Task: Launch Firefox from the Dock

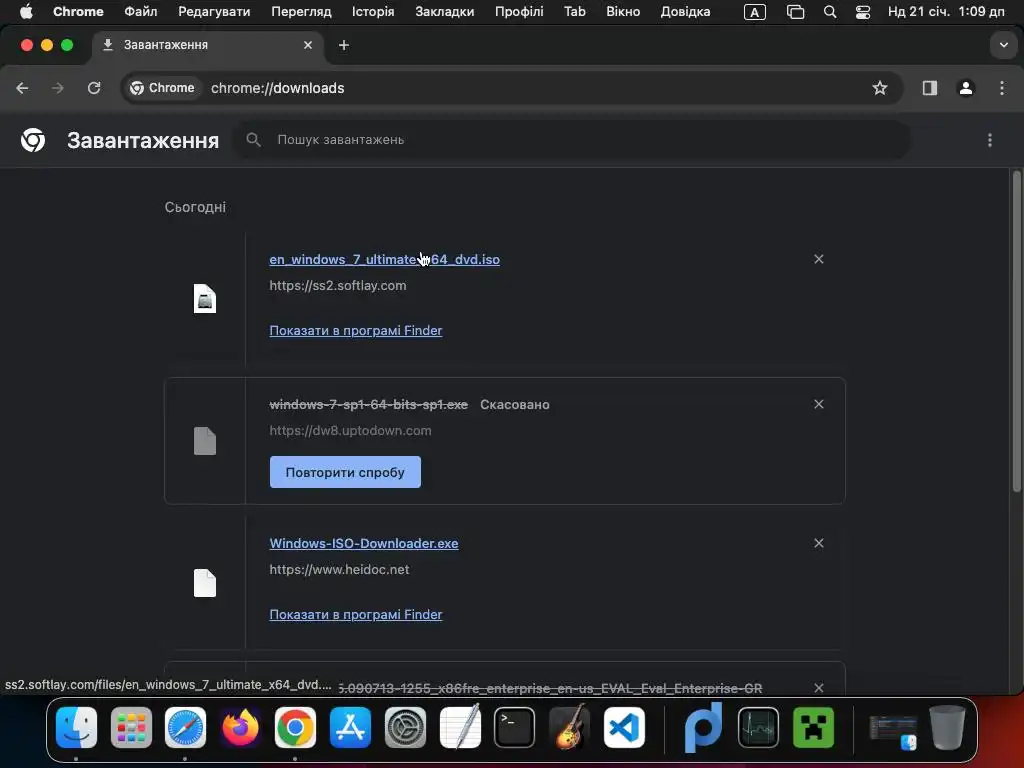Action: point(240,728)
